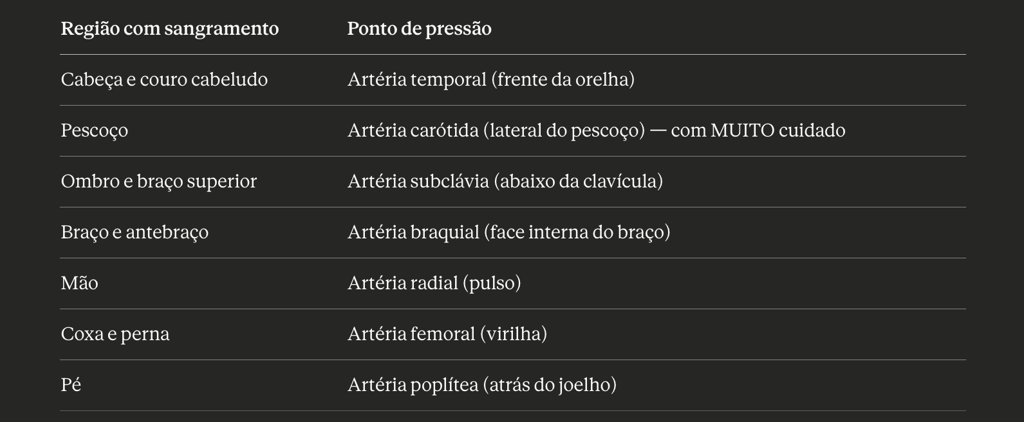
Task: Click 'Artéria femoral (virilha)' text
Action: 447,335
